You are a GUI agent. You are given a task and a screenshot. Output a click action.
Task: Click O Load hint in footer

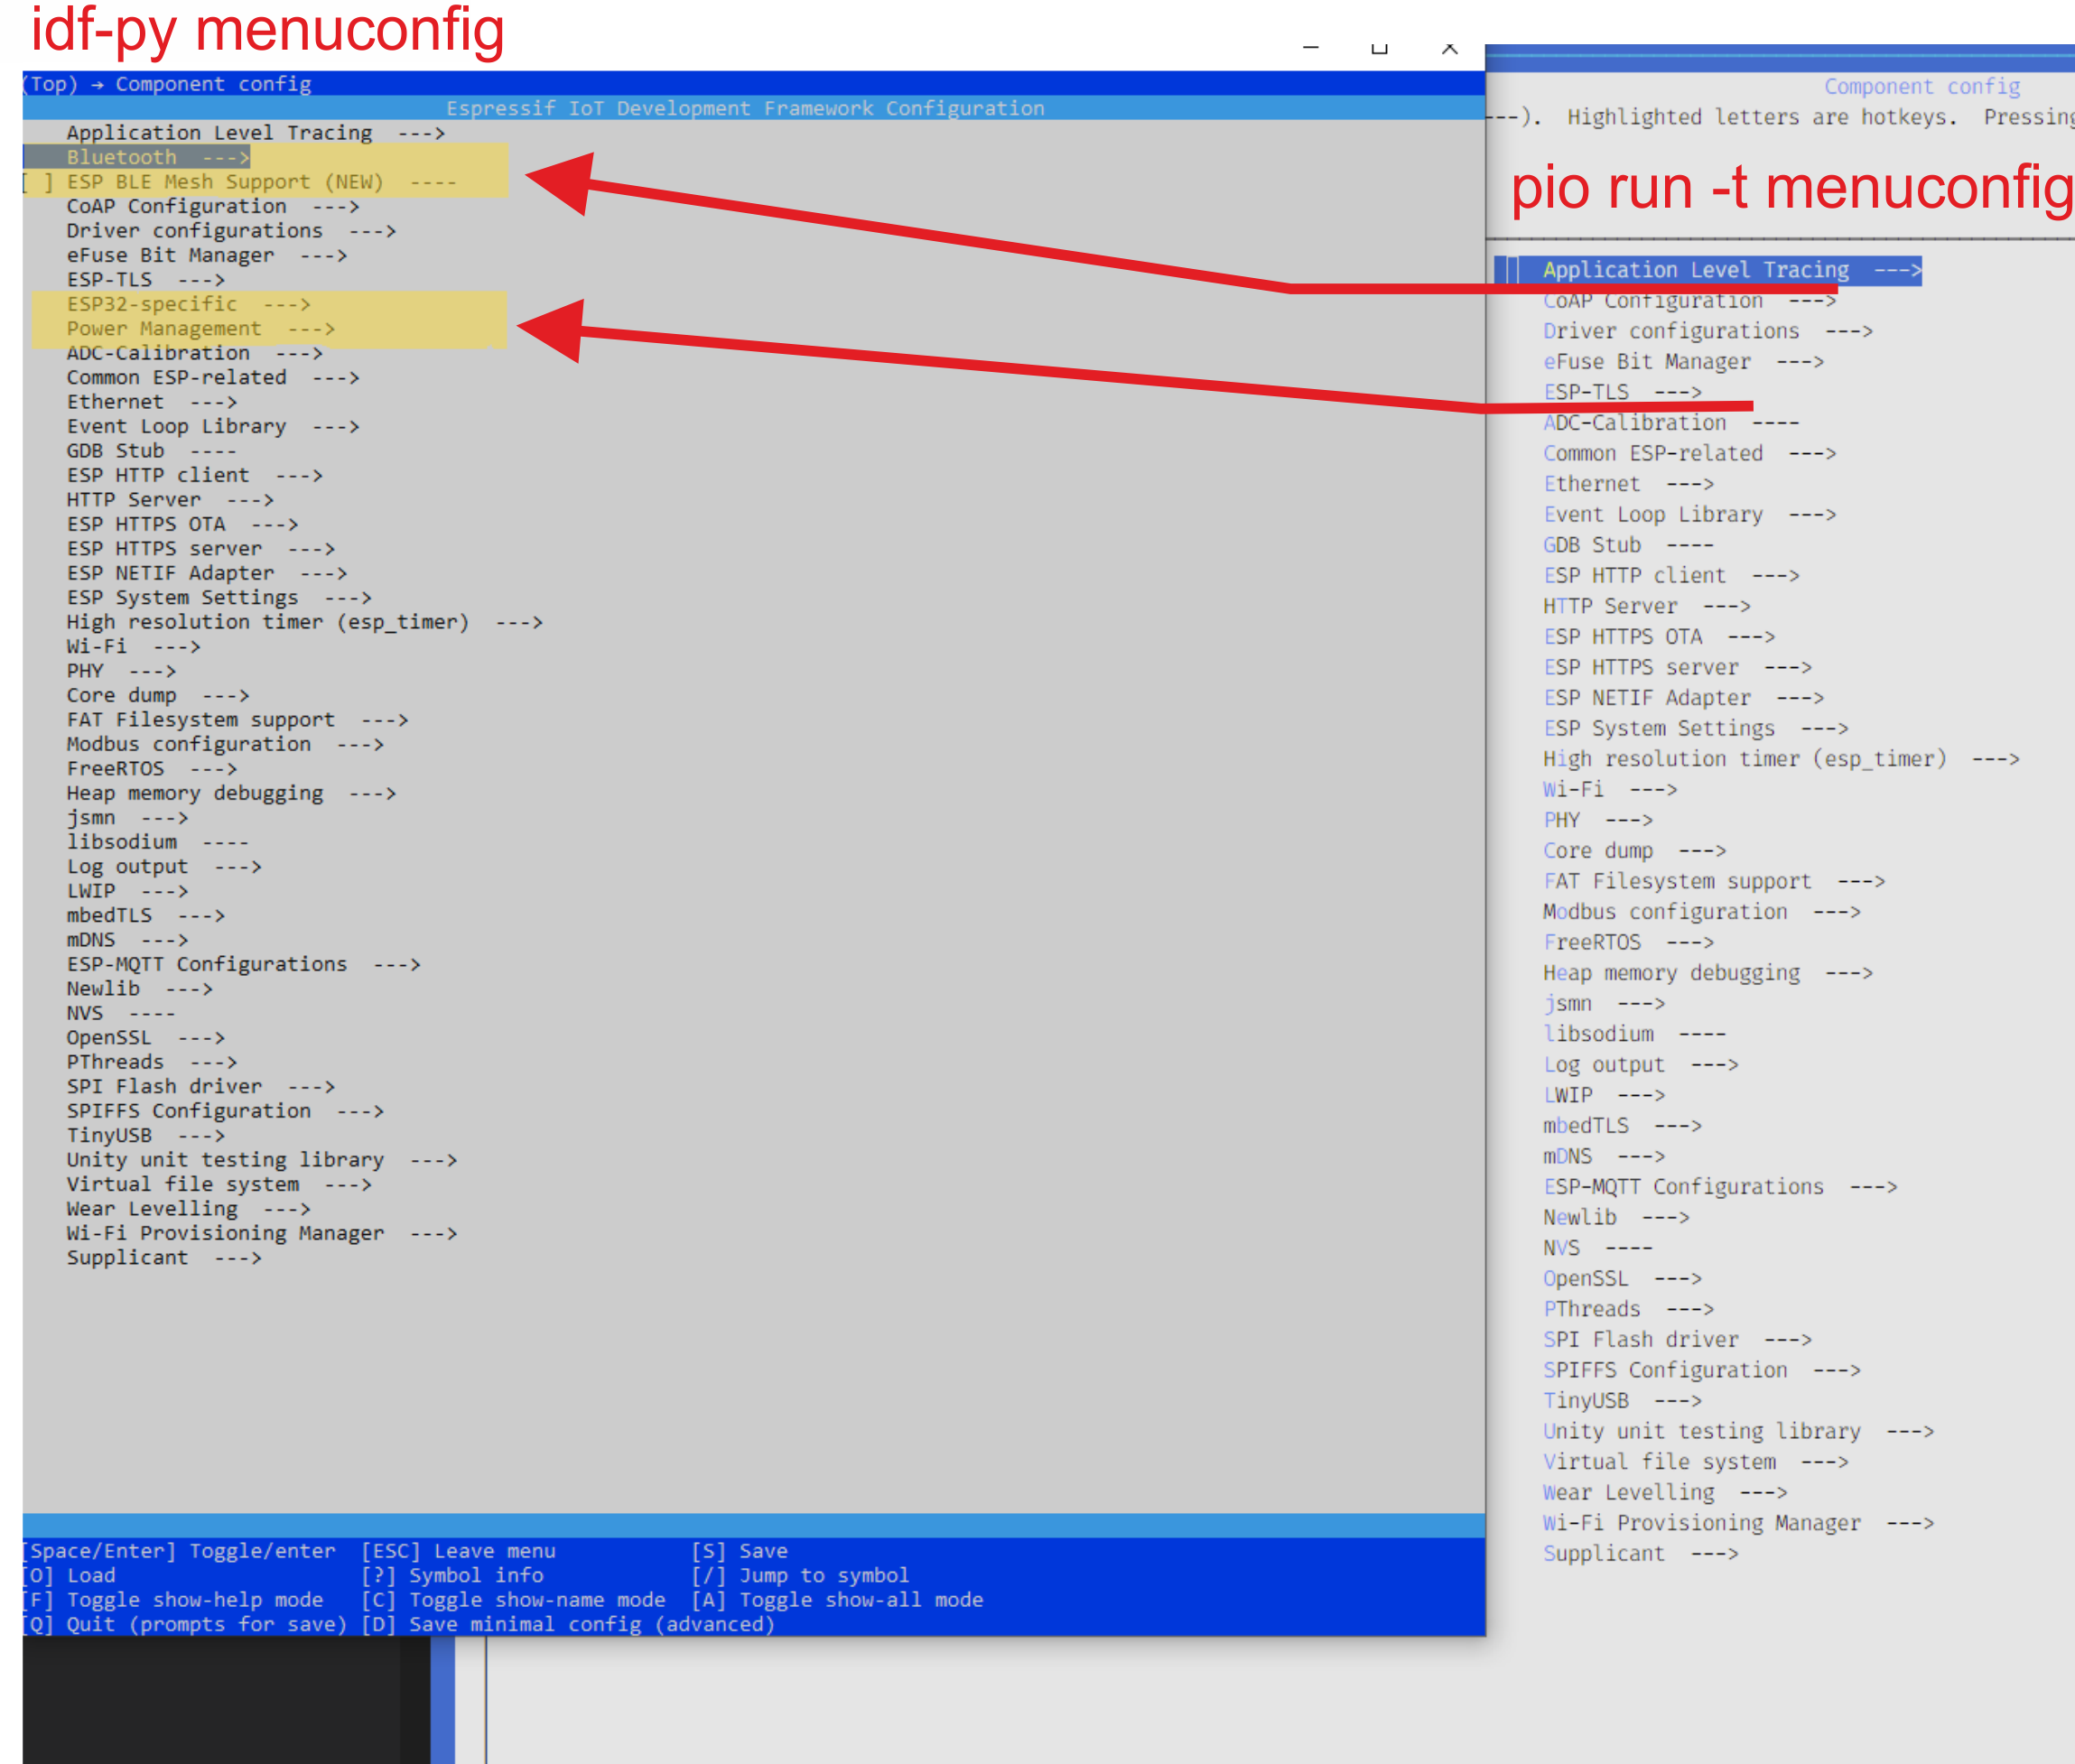pyautogui.click(x=69, y=1575)
